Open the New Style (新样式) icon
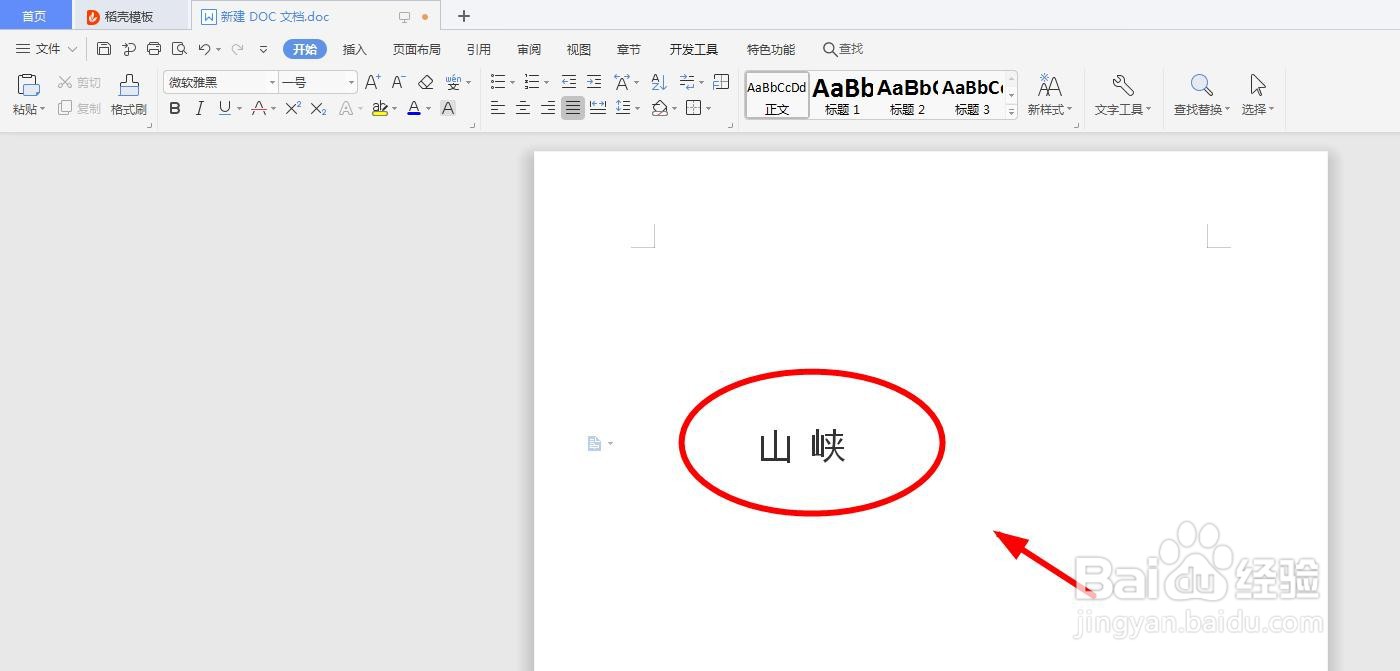Screen dimensions: 1400x671 click(1050, 95)
